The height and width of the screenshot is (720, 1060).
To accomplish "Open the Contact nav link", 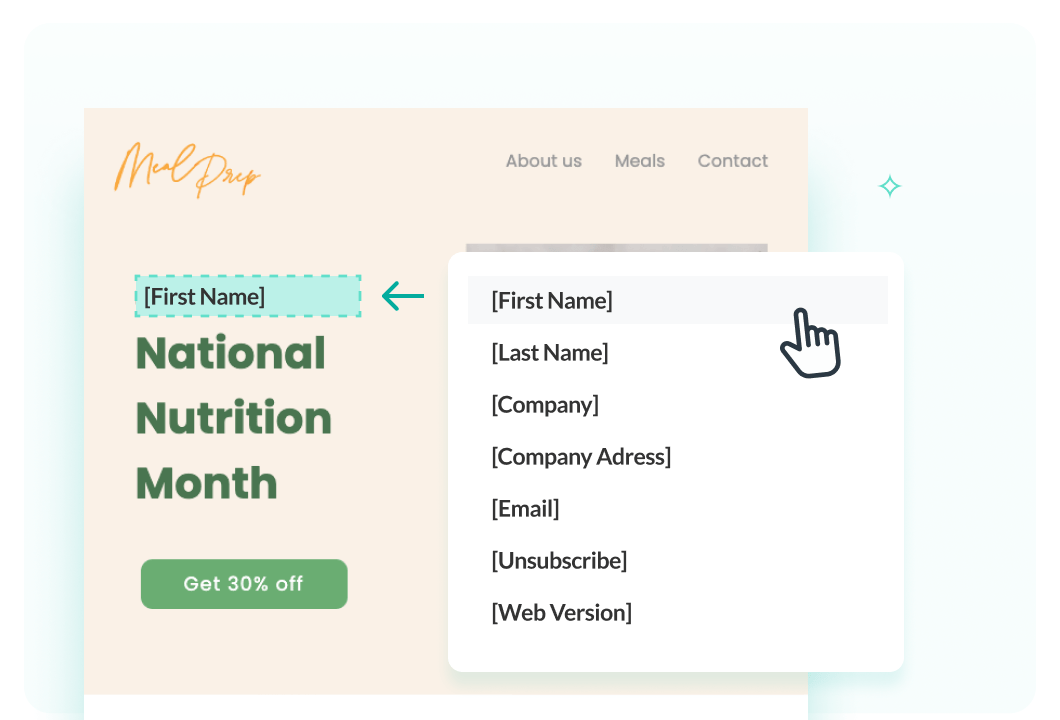I will pos(733,161).
